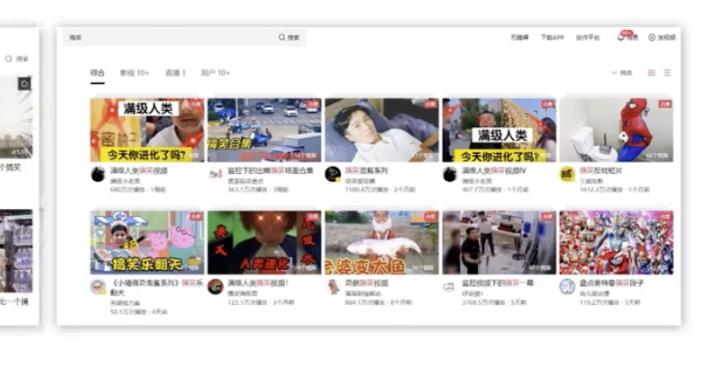This screenshot has width=717, height=378.
Task: Open the 用户 10+ tab
Action: (215, 73)
